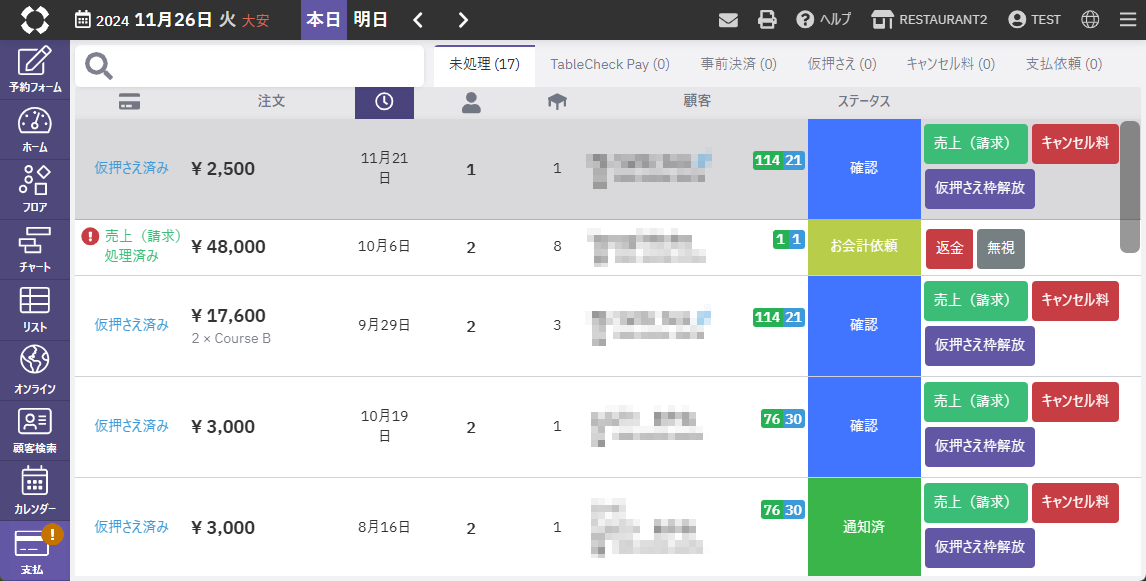
Task: Open 仮押さえ済み link for ¥17,600 row
Action: pyautogui.click(x=132, y=324)
